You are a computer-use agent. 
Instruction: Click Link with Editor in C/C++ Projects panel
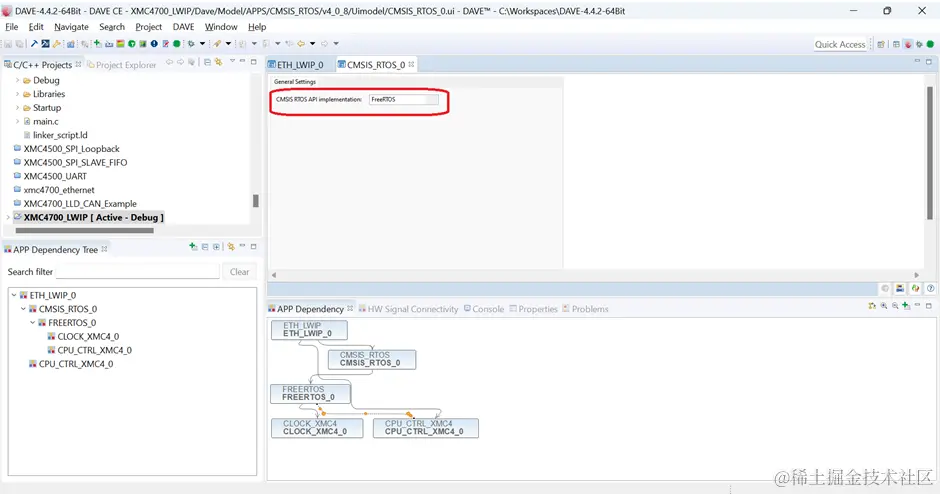(x=218, y=62)
